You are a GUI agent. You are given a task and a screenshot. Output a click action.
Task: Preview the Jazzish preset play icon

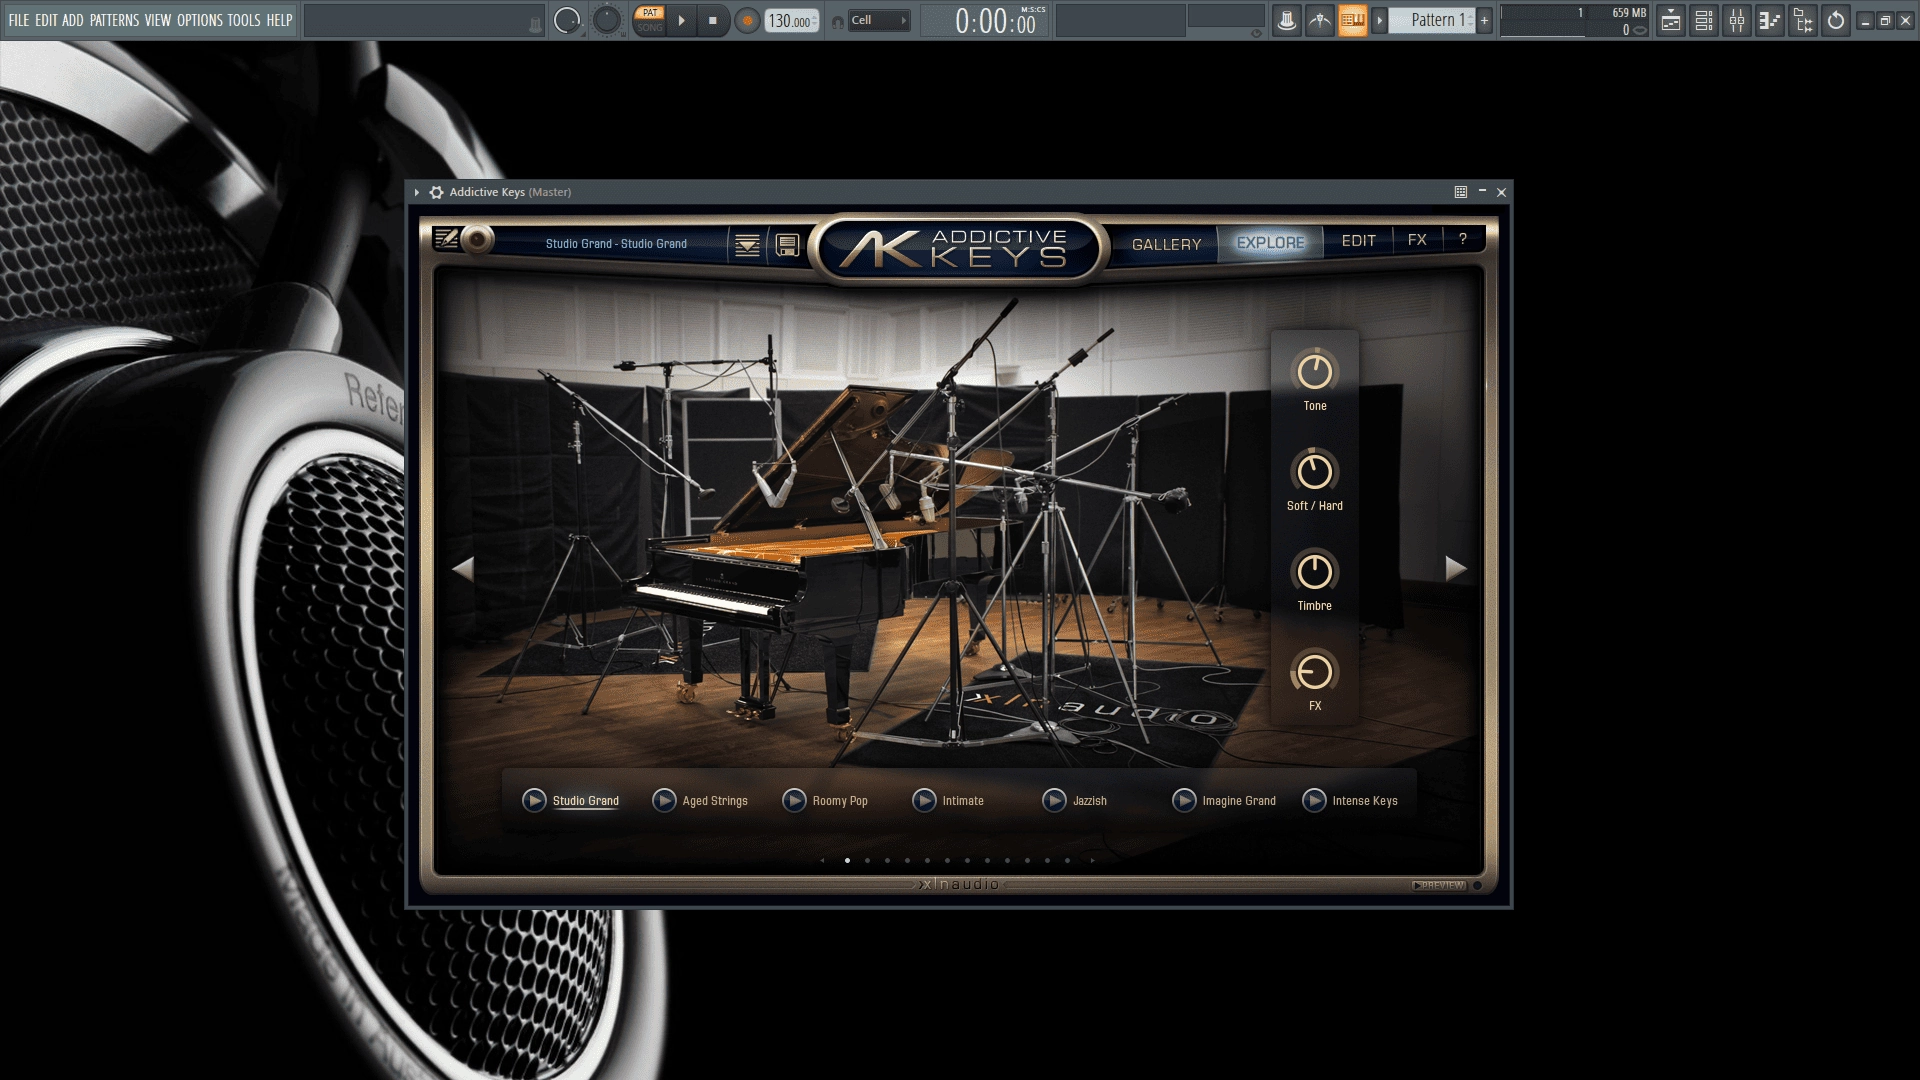click(x=1055, y=801)
